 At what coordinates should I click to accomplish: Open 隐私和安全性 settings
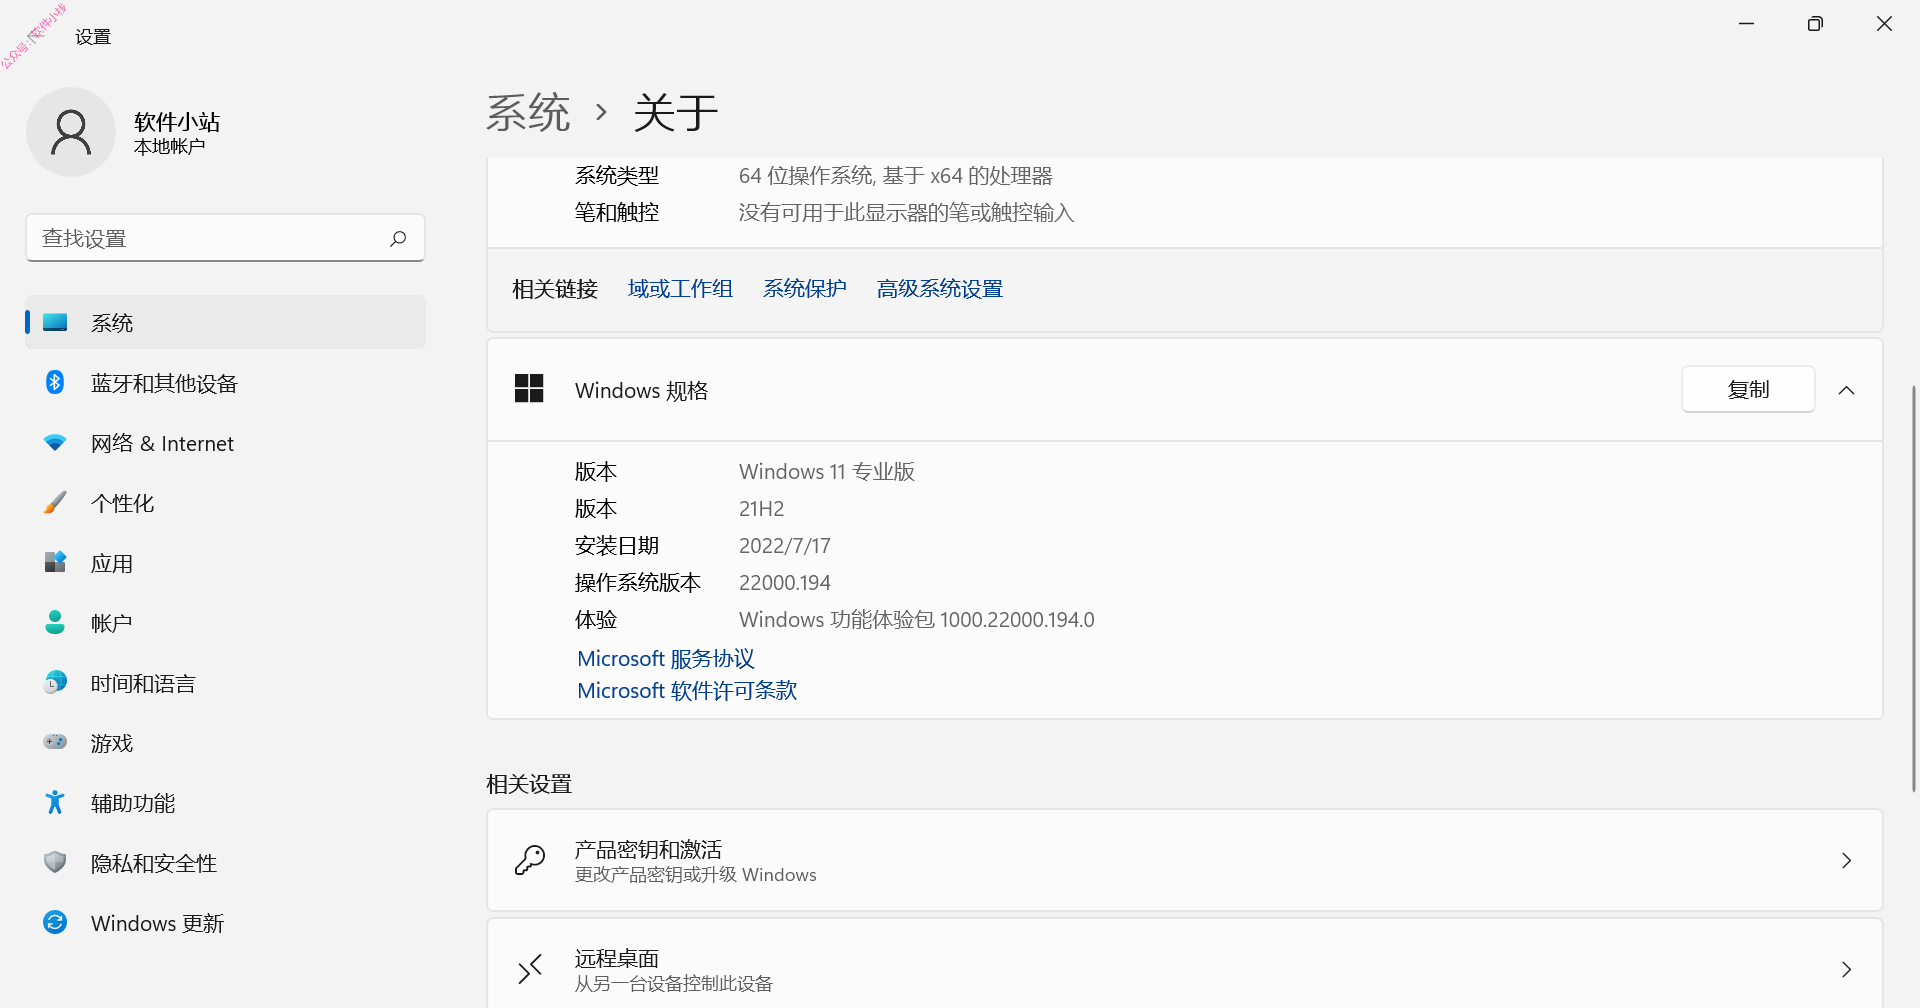pyautogui.click(x=226, y=863)
